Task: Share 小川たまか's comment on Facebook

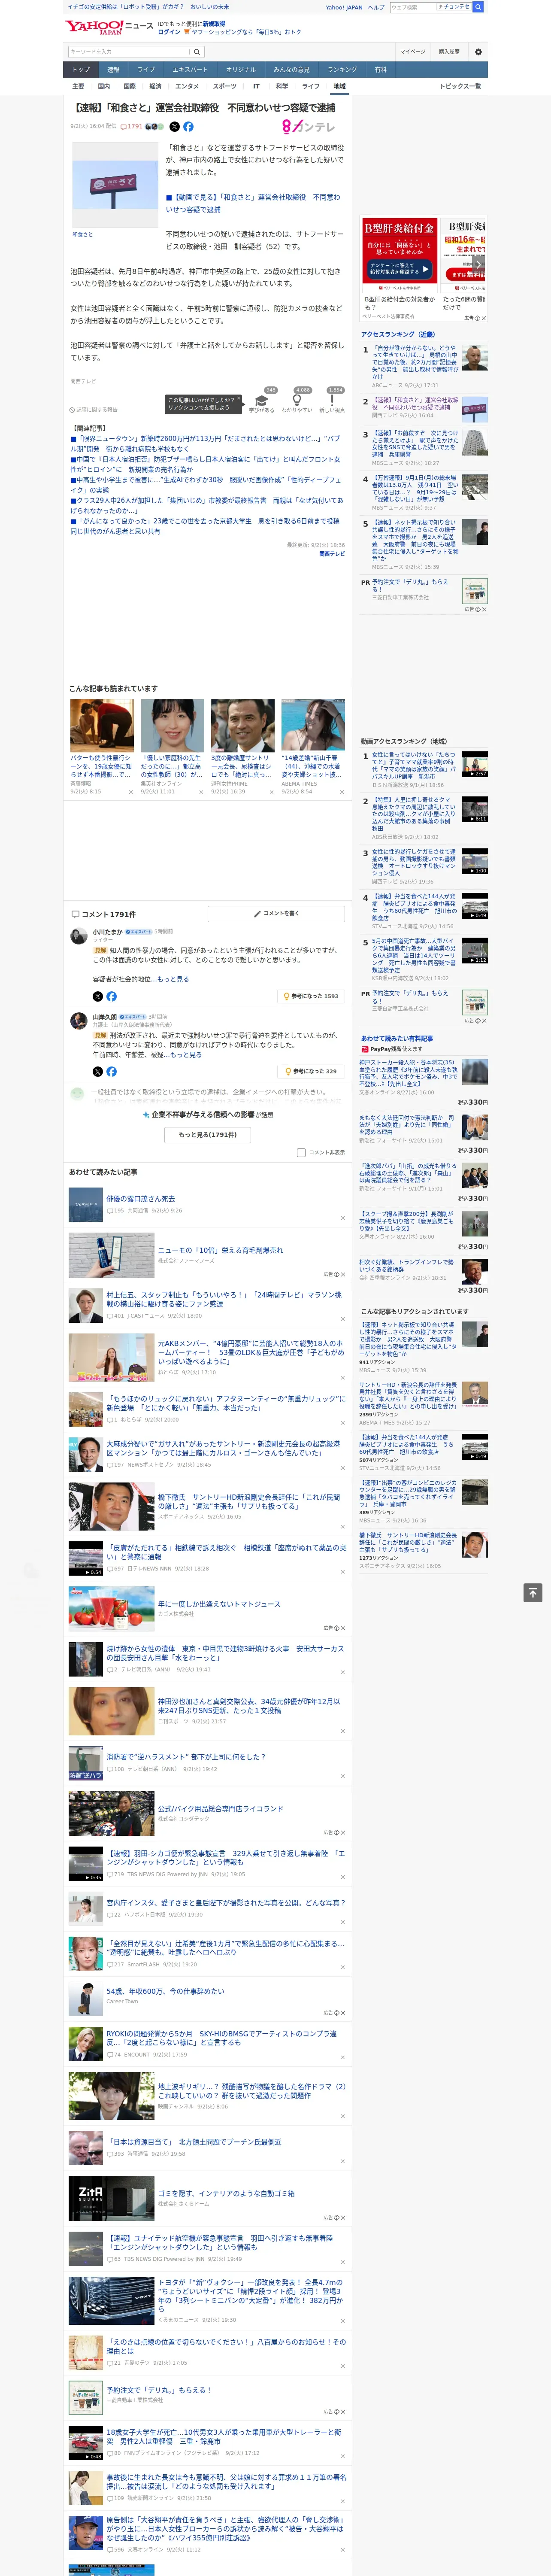Action: point(111,996)
